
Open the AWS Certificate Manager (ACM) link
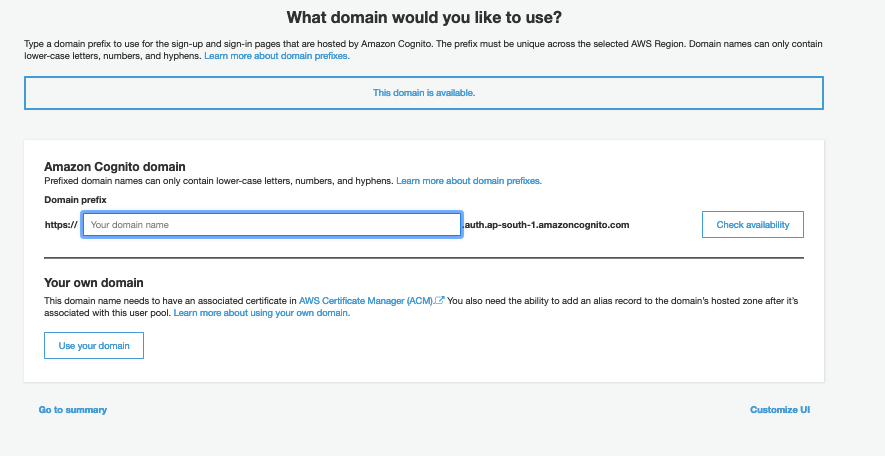pyautogui.click(x=366, y=300)
